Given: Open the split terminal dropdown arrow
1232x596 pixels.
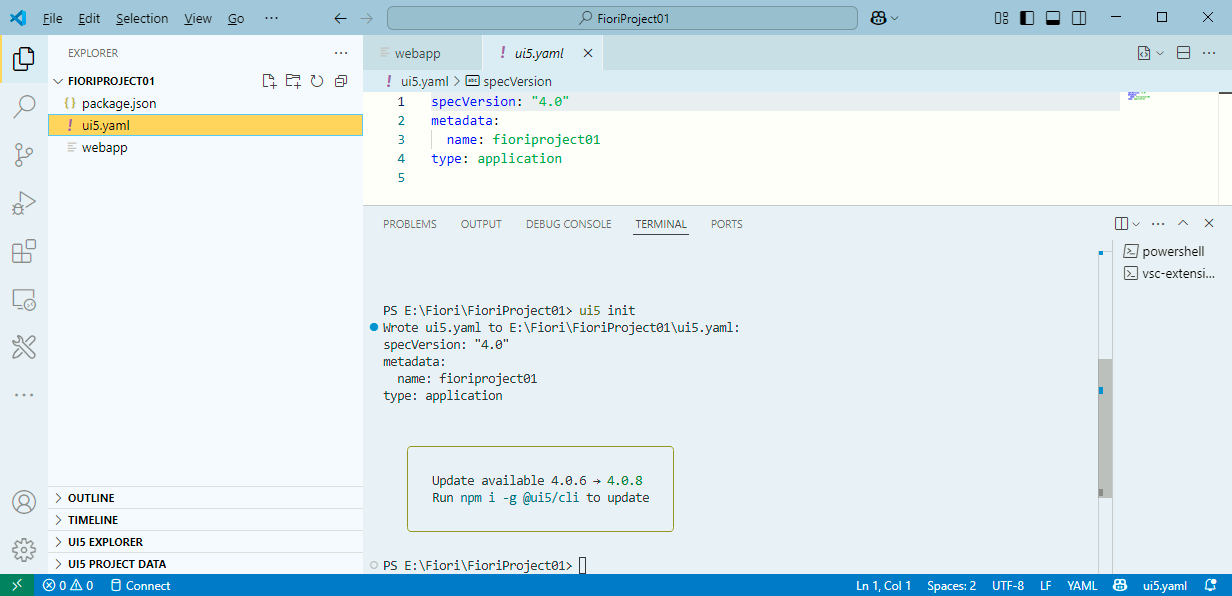Looking at the screenshot, I should [x=1136, y=224].
